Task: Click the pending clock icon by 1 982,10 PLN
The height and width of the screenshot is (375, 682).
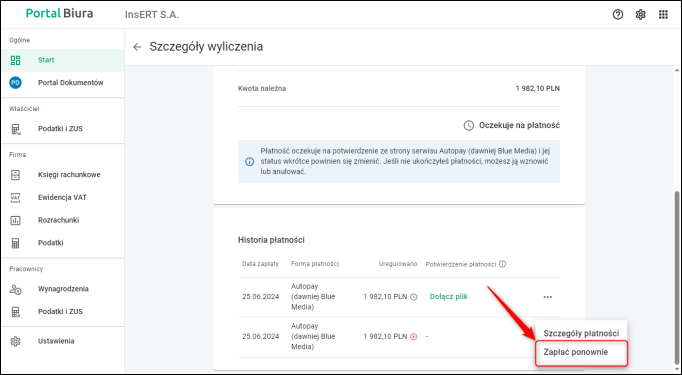Action: point(414,297)
